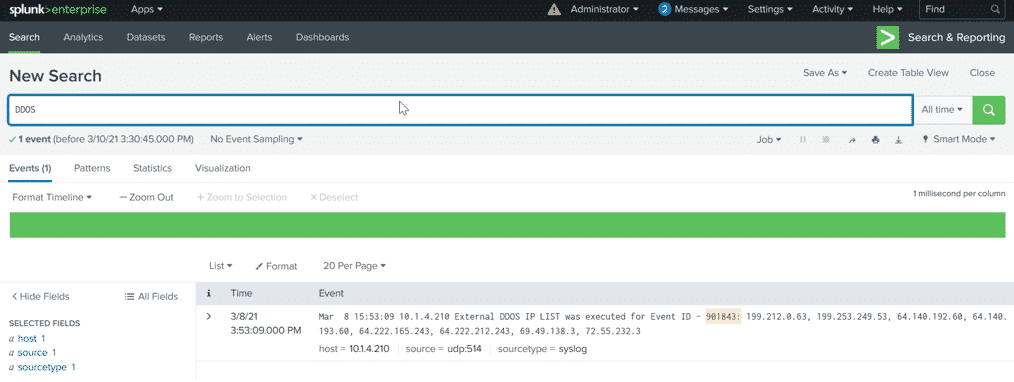Viewport: 1014px width, 382px height.
Task: Click the Close search button
Action: click(982, 73)
